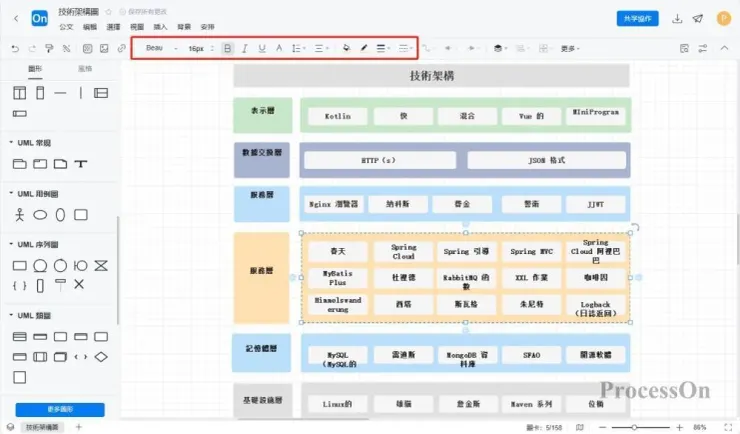
Task: Collapse the toolbar with up chevron
Action: click(724, 48)
